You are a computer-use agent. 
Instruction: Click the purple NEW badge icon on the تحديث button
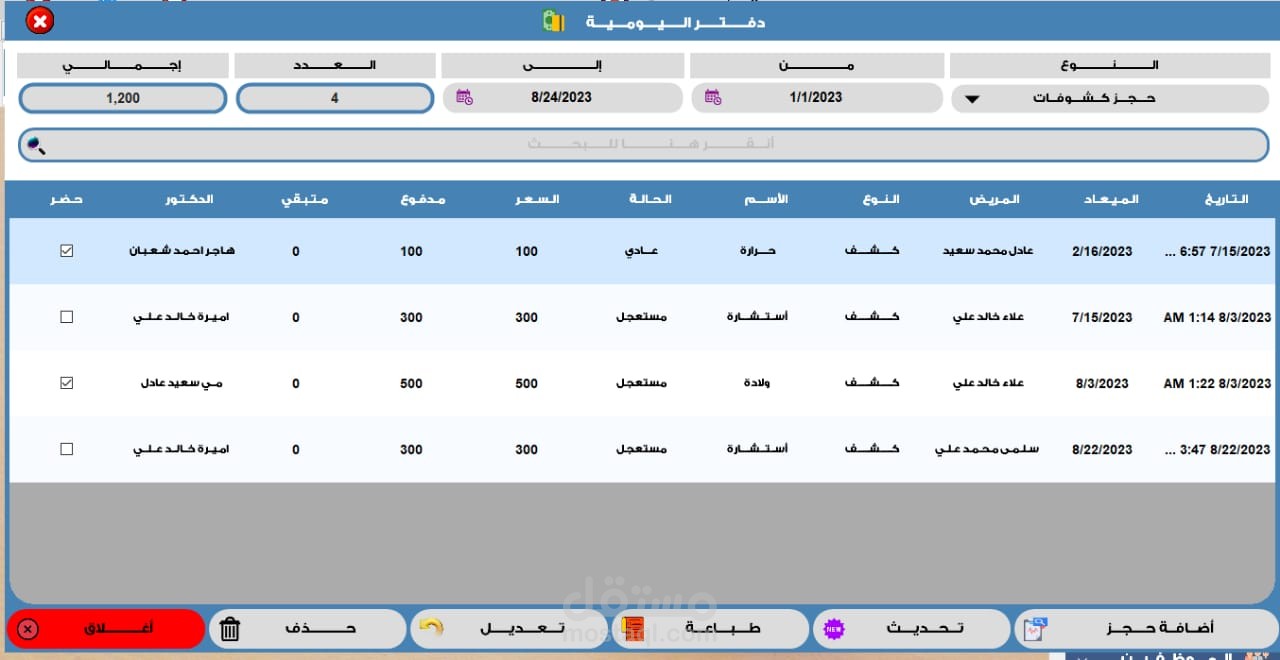tap(834, 629)
